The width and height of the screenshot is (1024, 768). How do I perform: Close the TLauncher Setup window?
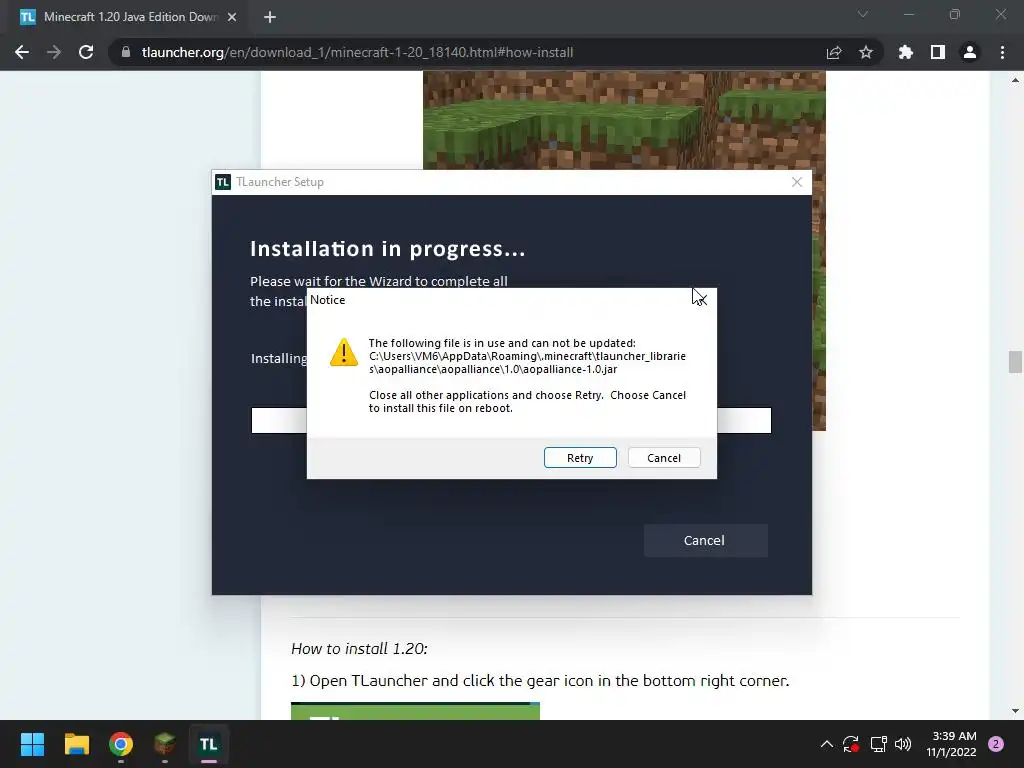797,182
